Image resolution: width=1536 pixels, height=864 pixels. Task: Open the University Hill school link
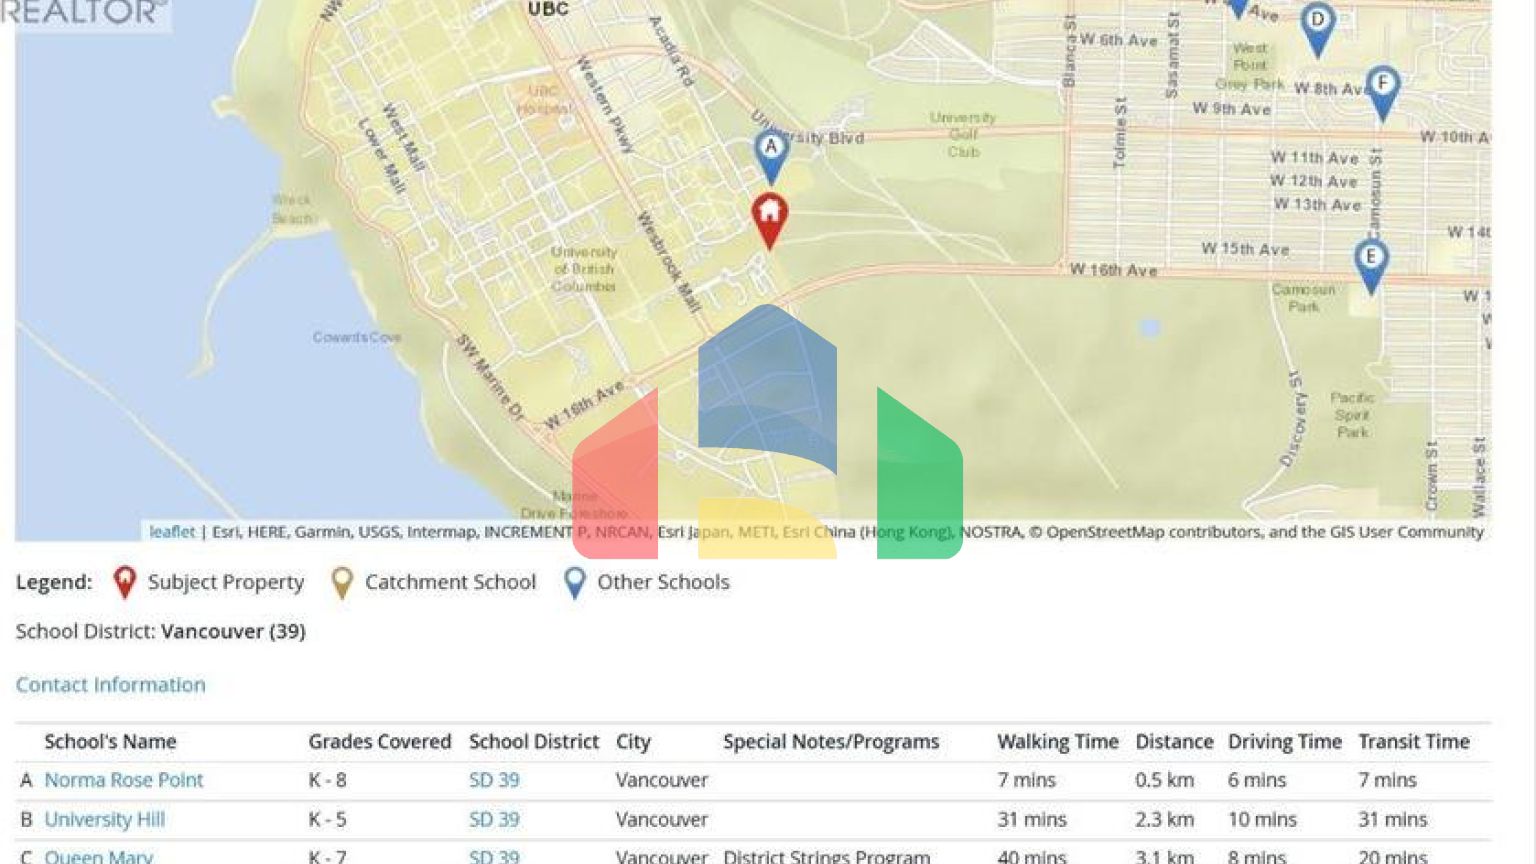104,820
